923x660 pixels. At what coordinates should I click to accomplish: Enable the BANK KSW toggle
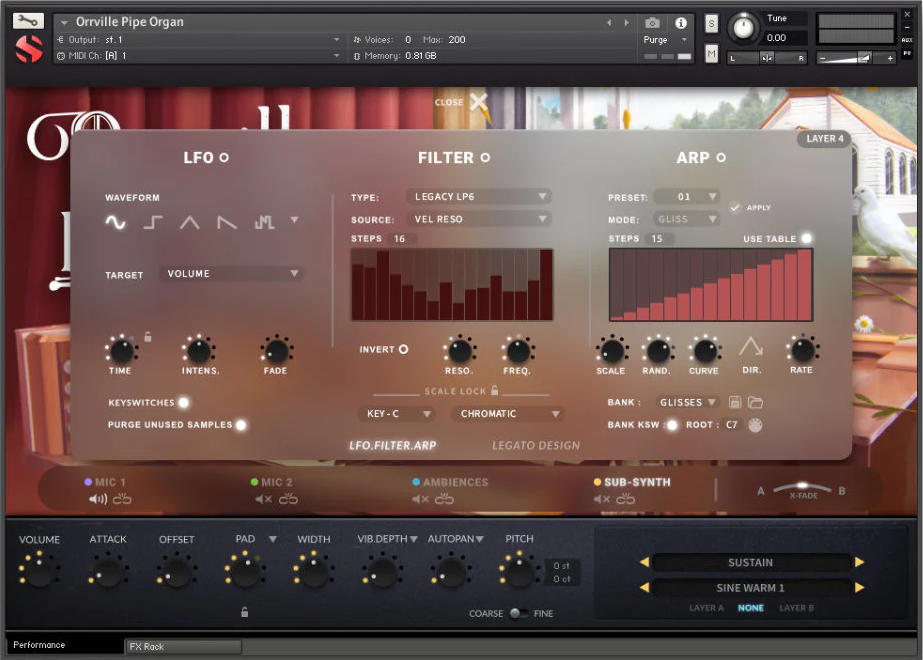point(671,425)
